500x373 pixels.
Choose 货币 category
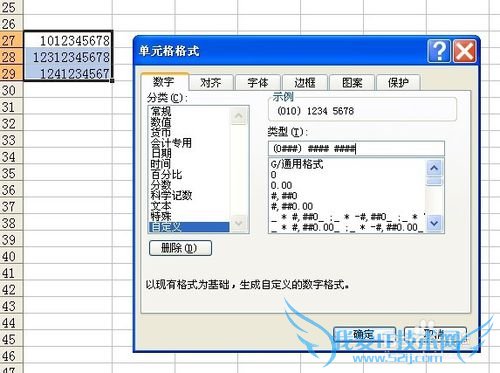[189, 132]
